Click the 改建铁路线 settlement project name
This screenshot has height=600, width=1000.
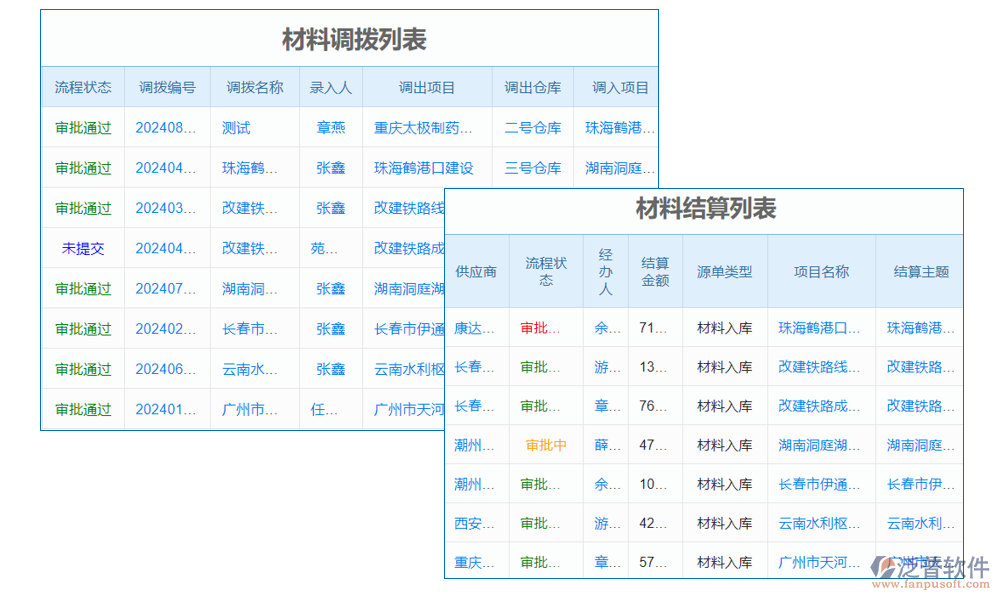[821, 366]
